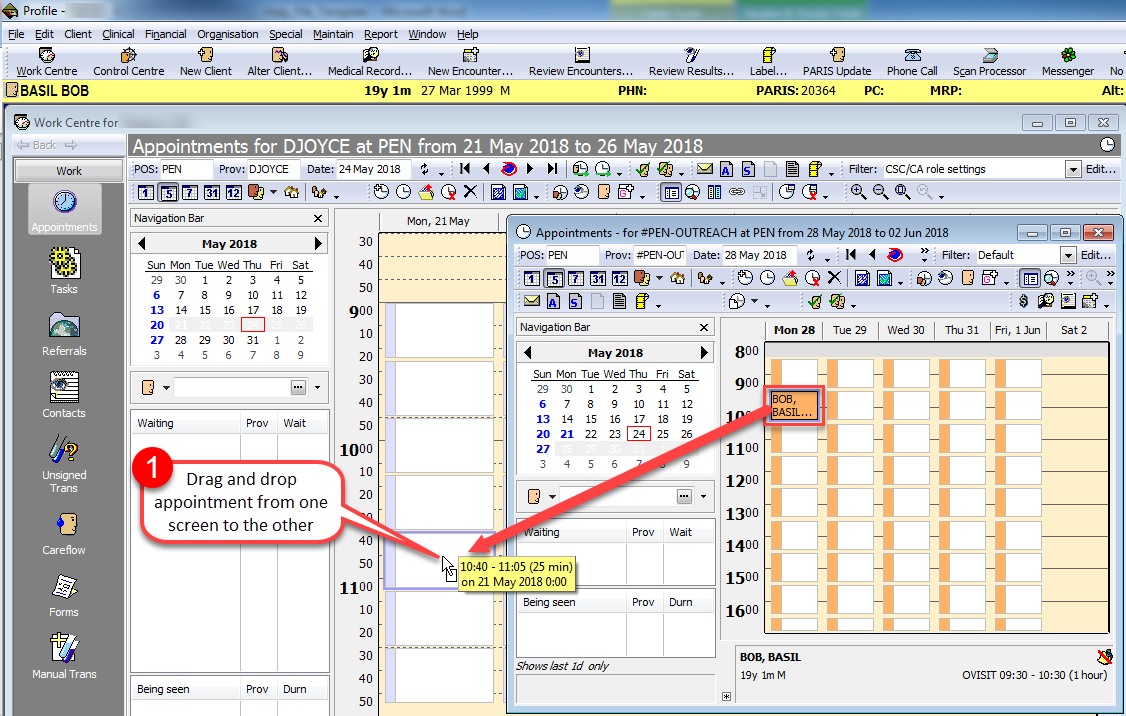Click Edit next to CSC/CA role settings filter
The height and width of the screenshot is (716, 1126).
1100,169
